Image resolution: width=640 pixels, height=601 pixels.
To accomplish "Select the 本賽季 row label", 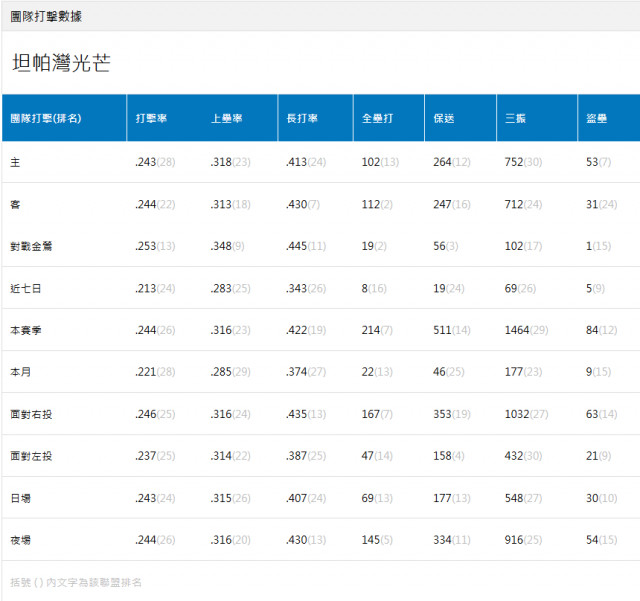I will click(x=26, y=330).
